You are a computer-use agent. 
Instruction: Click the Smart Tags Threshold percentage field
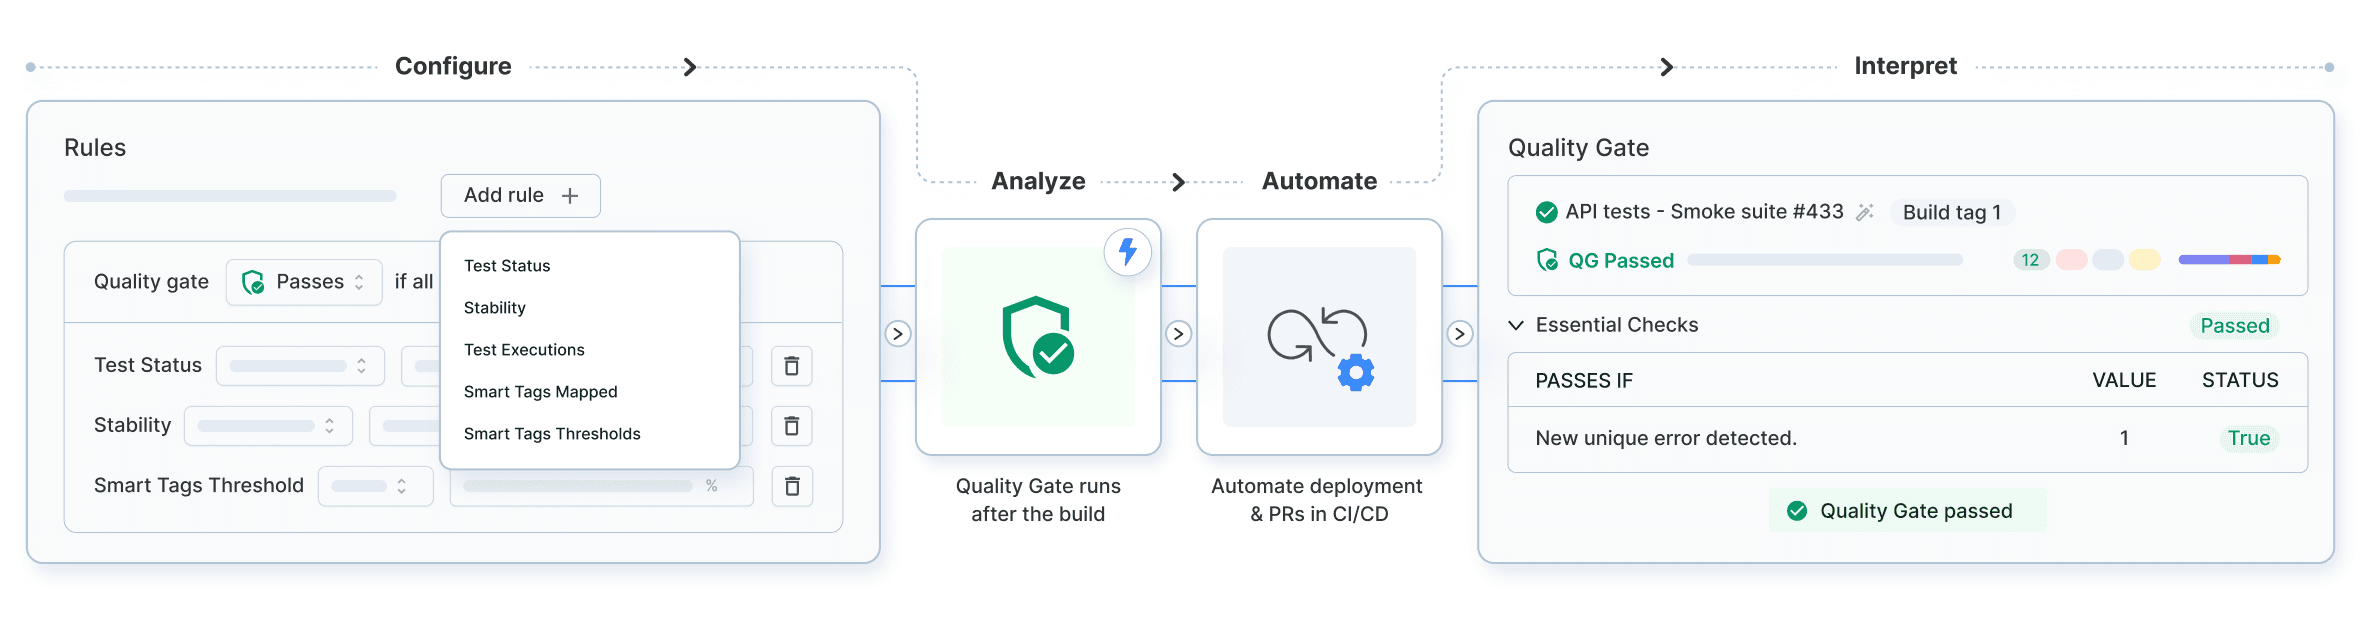click(601, 486)
